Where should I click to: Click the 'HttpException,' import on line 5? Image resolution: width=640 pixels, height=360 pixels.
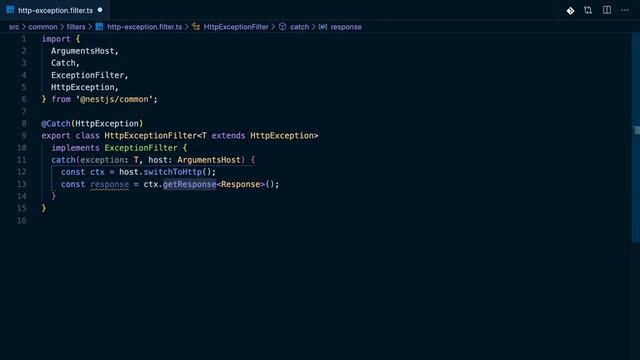(x=84, y=87)
